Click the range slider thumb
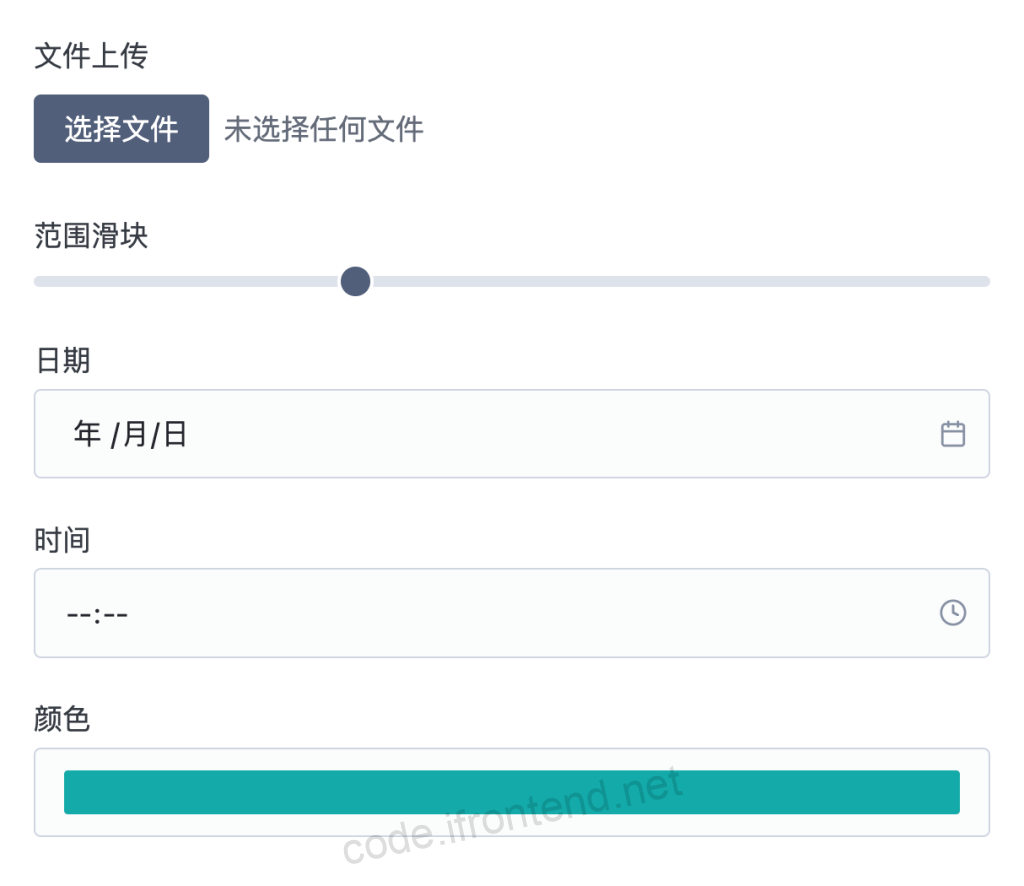Screen dimensions: 1024x886 (355, 282)
